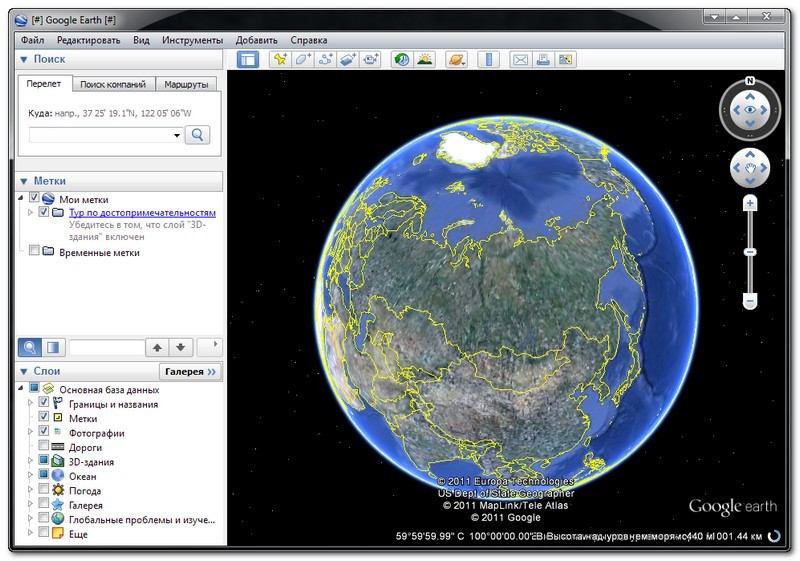800x561 pixels.
Task: Open the Справка menu
Action: 309,40
